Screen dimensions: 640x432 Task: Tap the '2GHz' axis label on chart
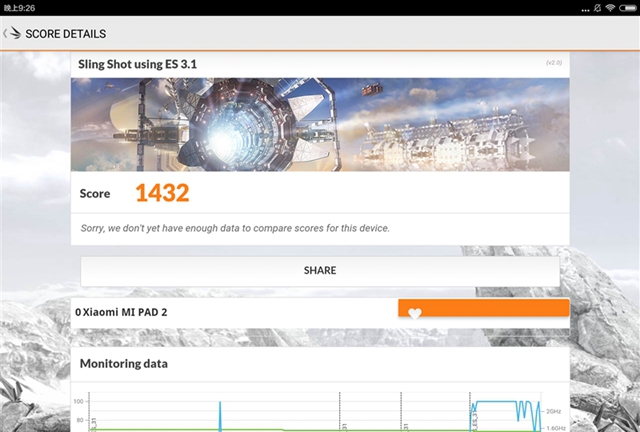pyautogui.click(x=554, y=411)
